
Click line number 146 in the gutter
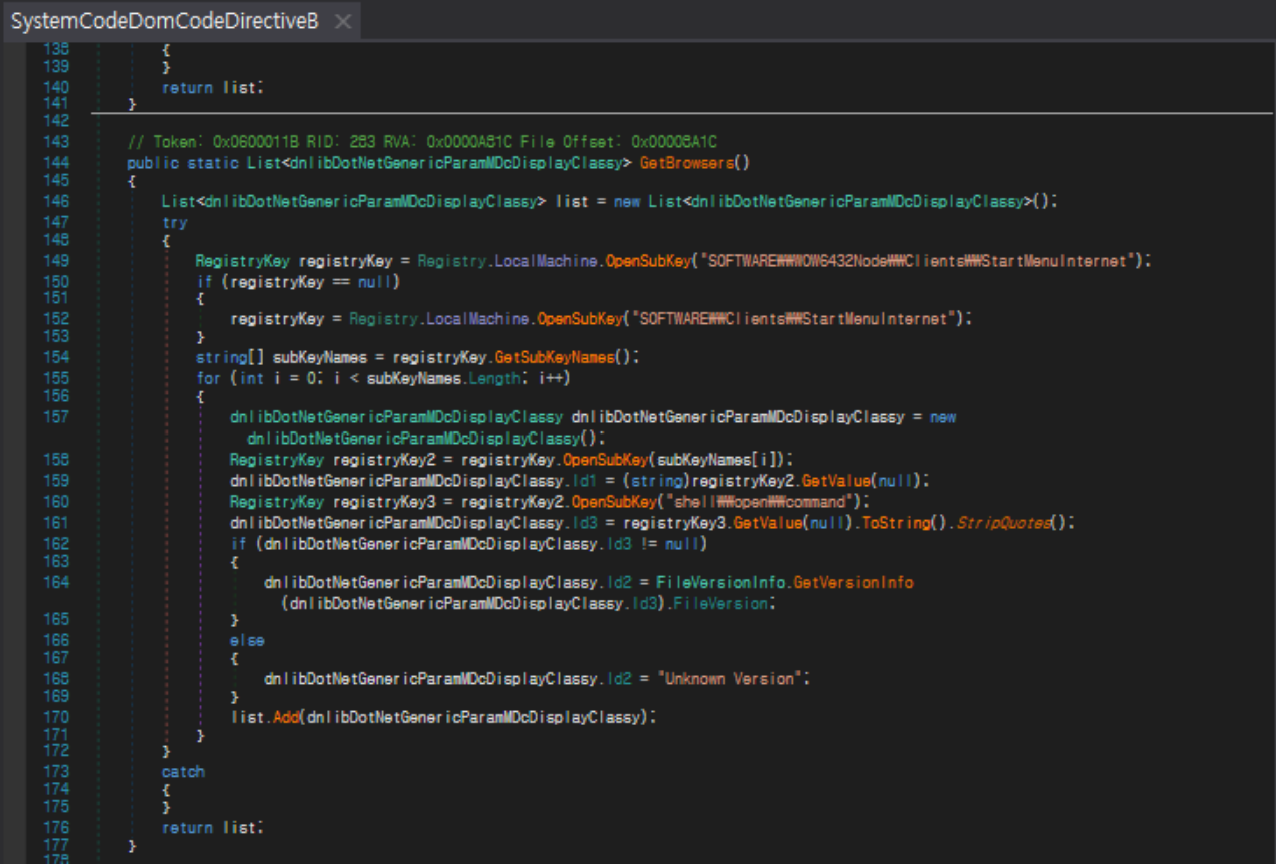click(x=56, y=200)
